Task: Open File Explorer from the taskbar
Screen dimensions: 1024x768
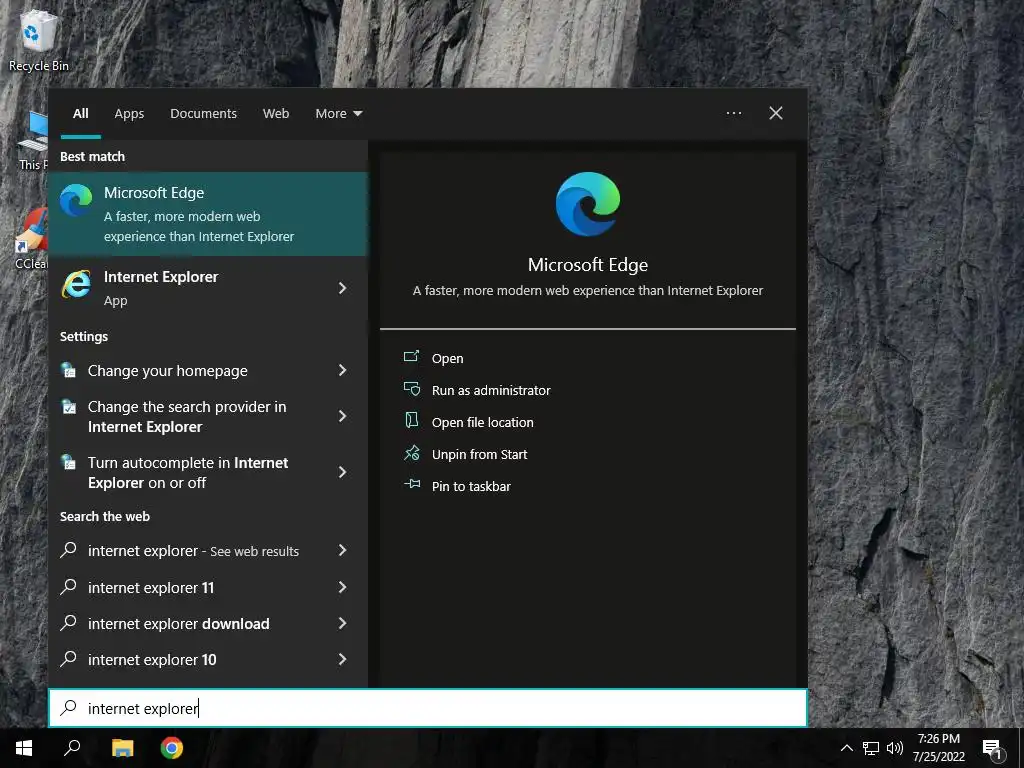Action: (x=122, y=748)
